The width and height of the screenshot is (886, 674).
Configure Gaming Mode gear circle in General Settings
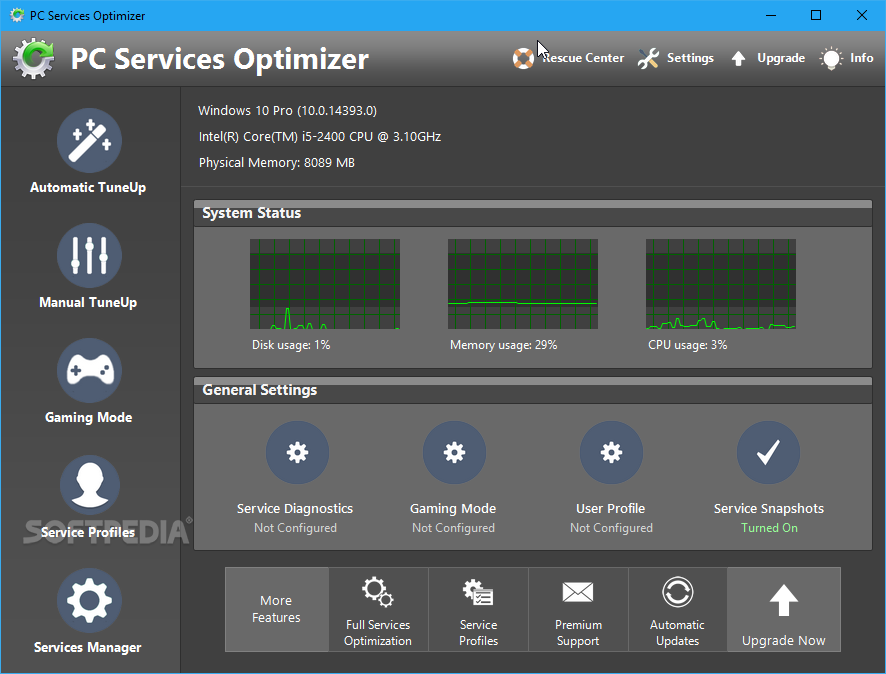click(454, 453)
